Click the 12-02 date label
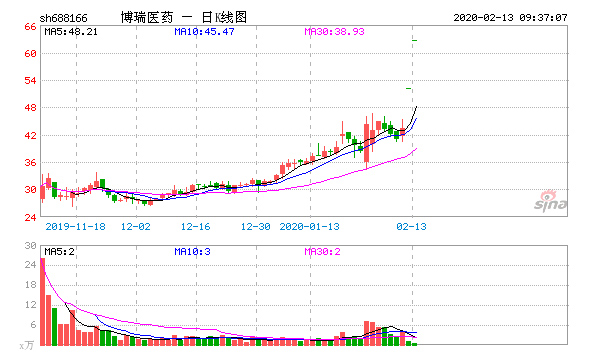The height and width of the screenshot is (361, 589). [136, 227]
